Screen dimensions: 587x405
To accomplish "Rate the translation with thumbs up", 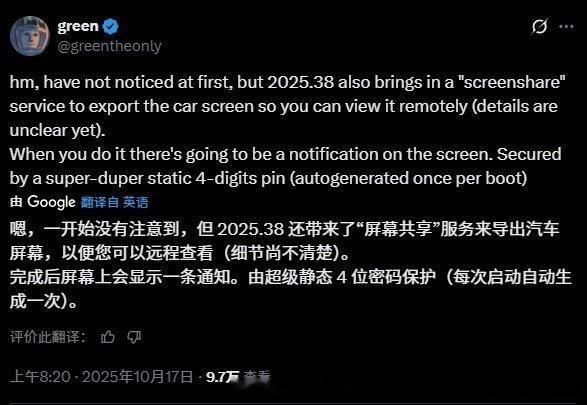I will click(x=108, y=337).
